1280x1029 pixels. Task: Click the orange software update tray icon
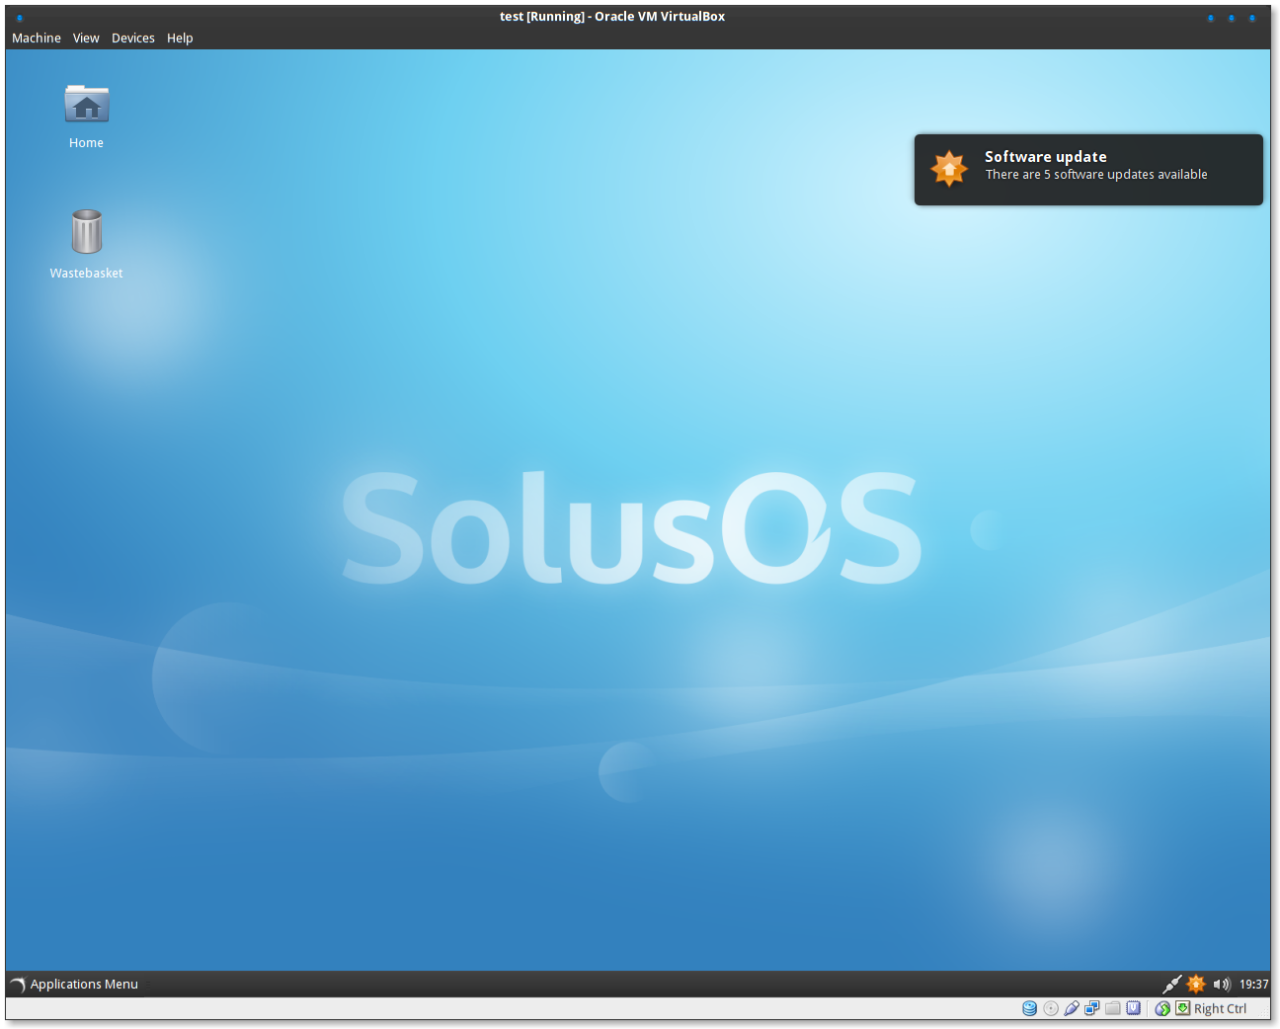coord(1196,984)
